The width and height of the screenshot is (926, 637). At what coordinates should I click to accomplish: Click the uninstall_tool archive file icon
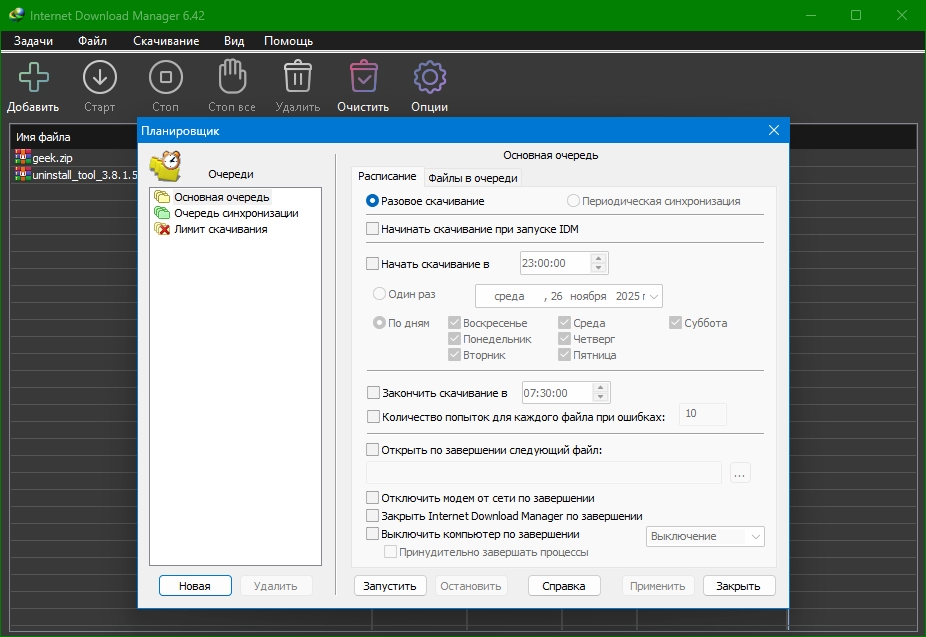[23, 174]
